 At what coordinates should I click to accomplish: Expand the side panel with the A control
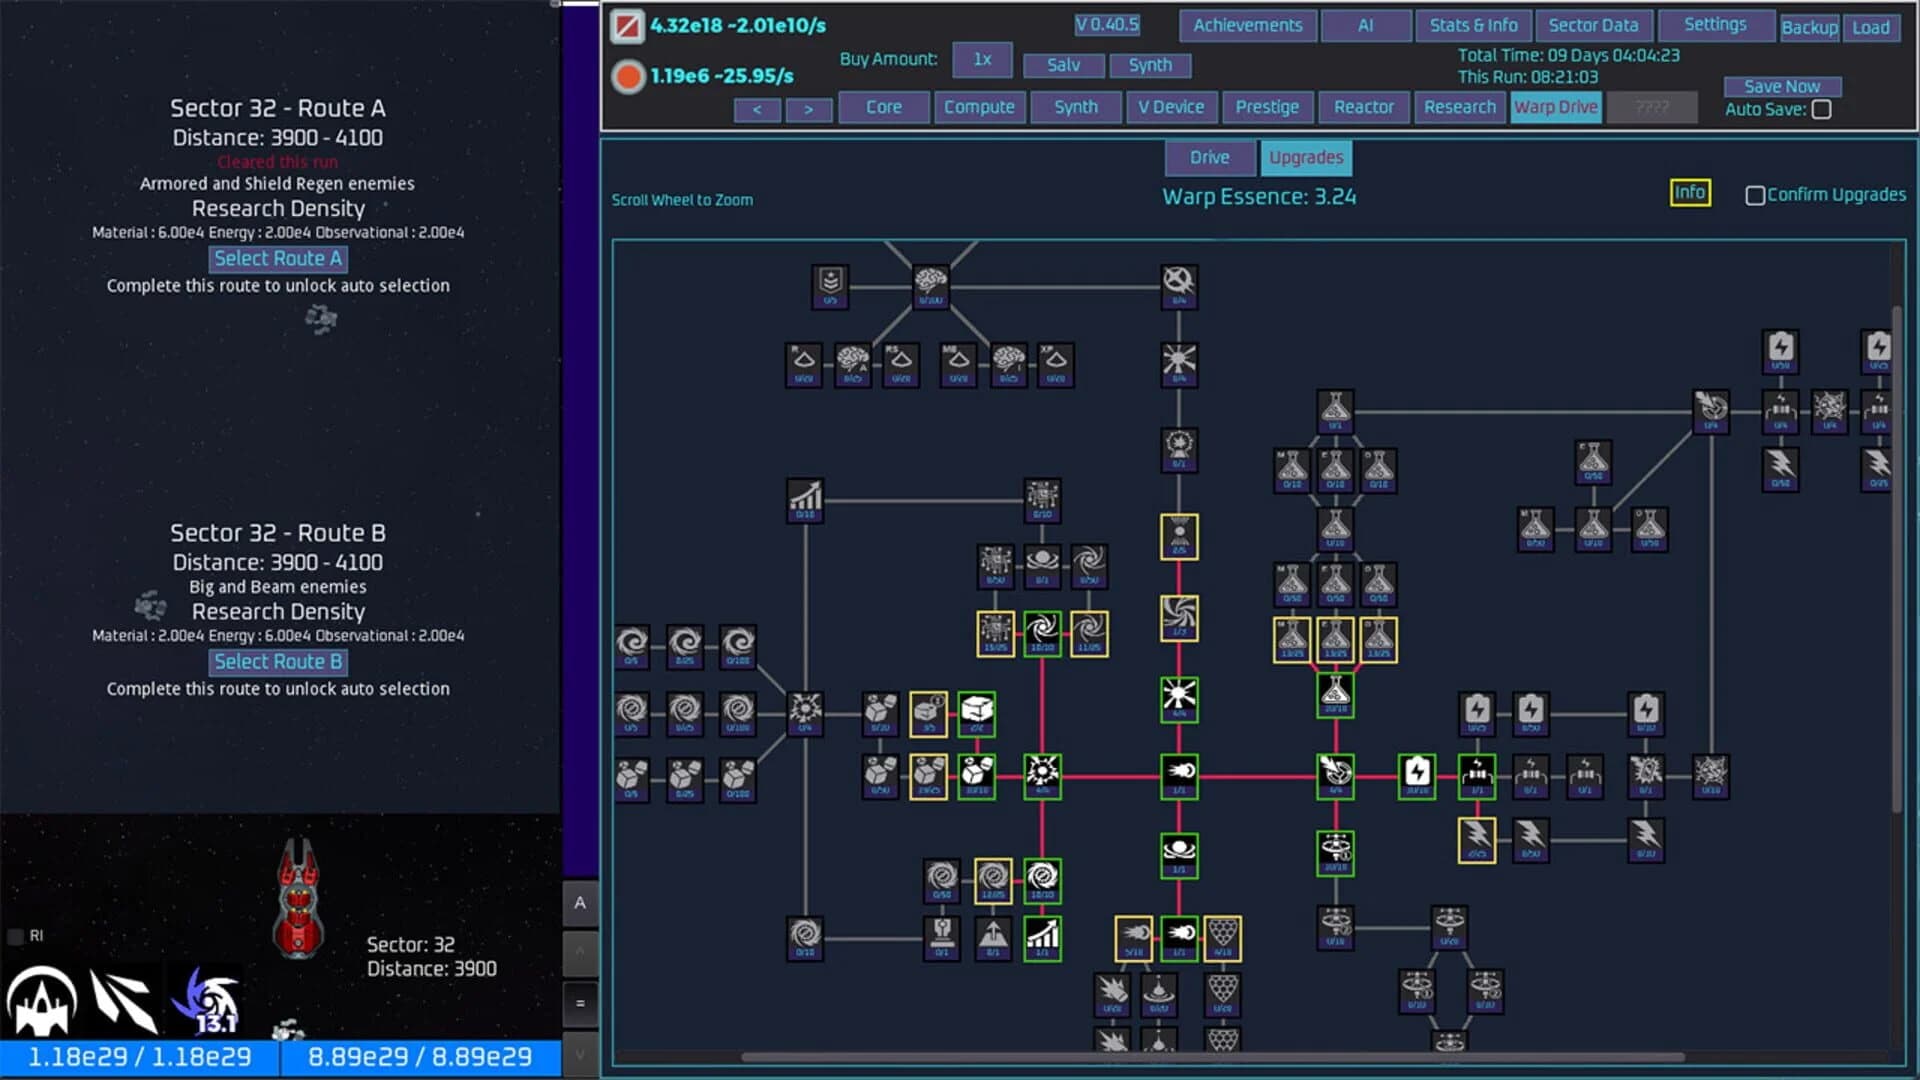[581, 902]
